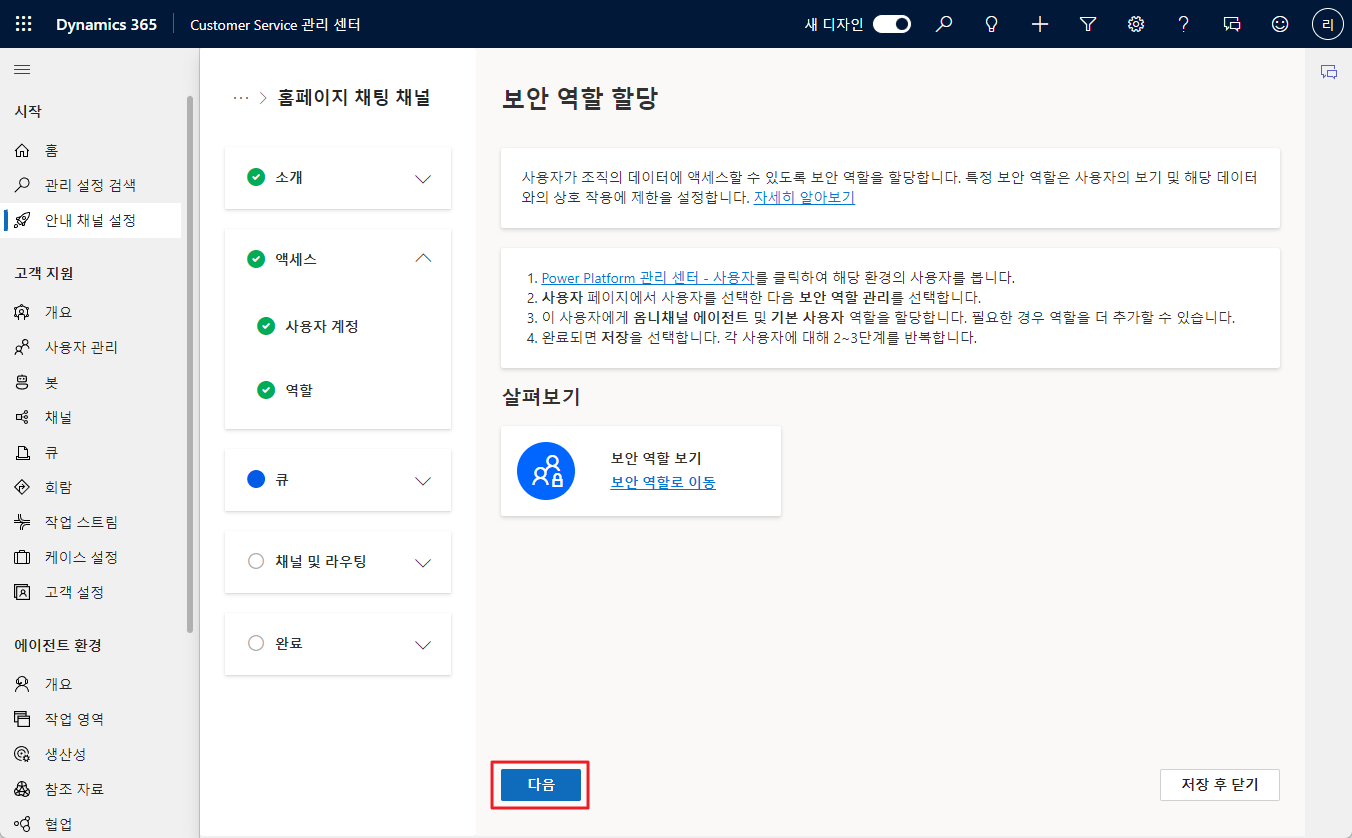Click the blue security roles icon
Image resolution: width=1352 pixels, height=838 pixels.
(x=546, y=471)
